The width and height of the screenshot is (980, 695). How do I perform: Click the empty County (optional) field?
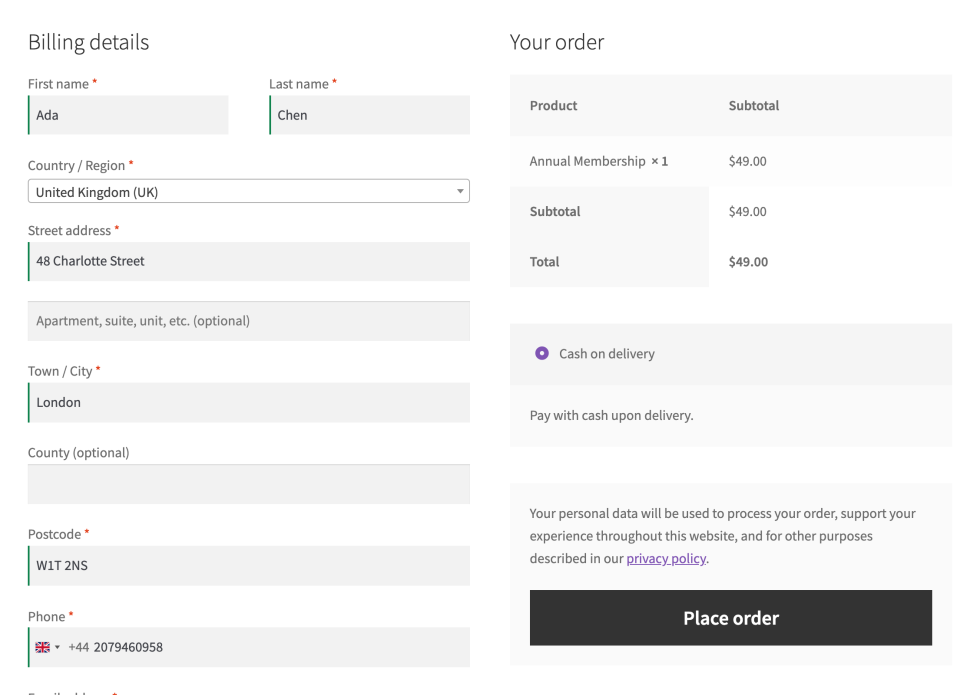[249, 484]
